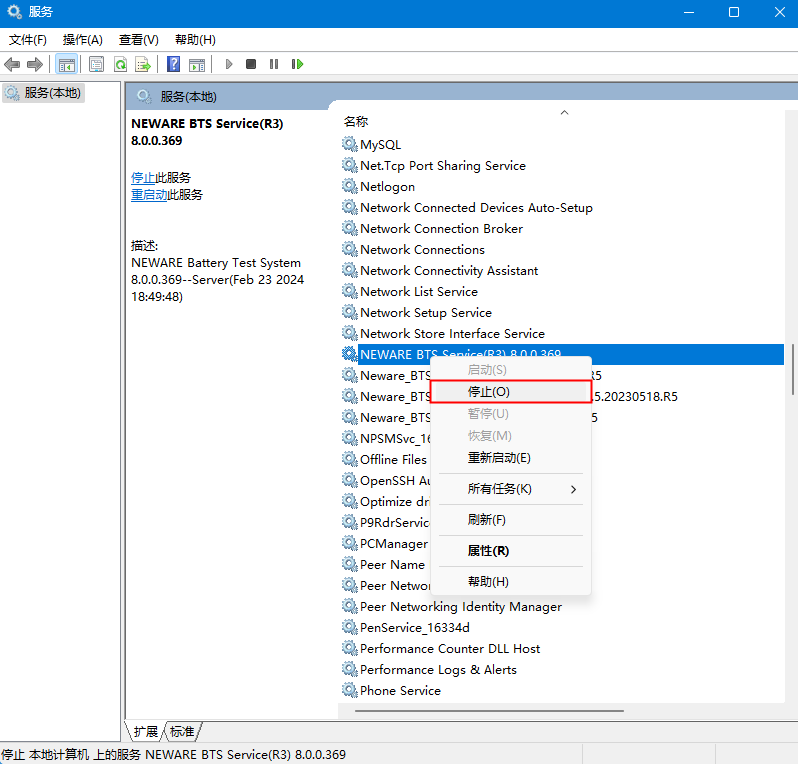Viewport: 798px width, 764px height.
Task: Choose 停止(O) in the context menu
Action: point(511,391)
